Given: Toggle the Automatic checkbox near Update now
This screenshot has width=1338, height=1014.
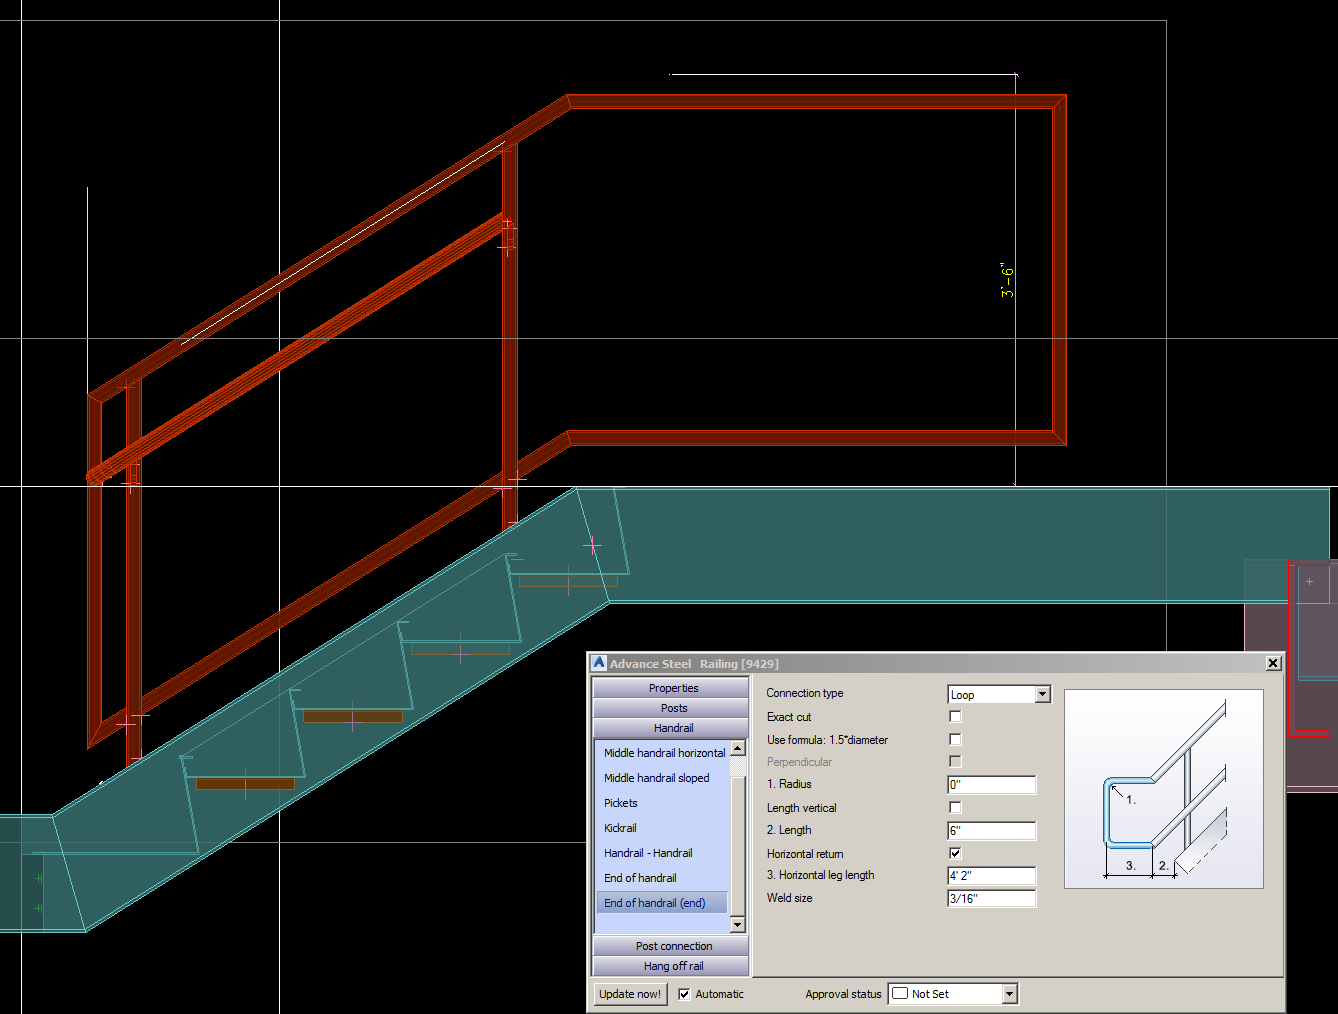Looking at the screenshot, I should click(x=684, y=994).
